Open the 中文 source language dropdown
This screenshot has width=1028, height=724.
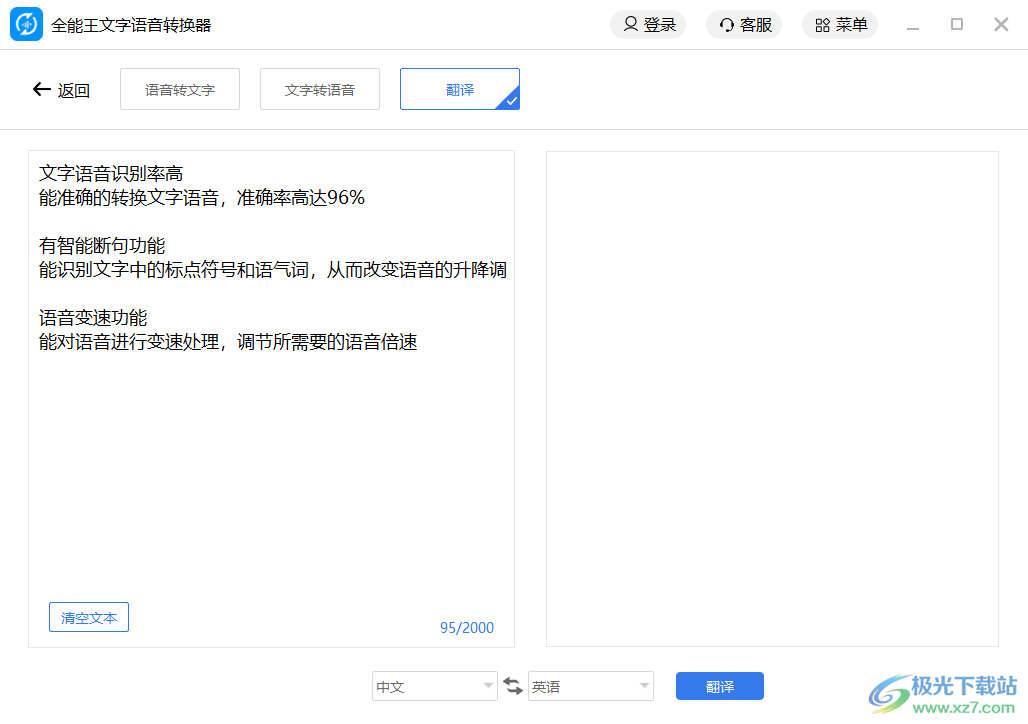(434, 686)
